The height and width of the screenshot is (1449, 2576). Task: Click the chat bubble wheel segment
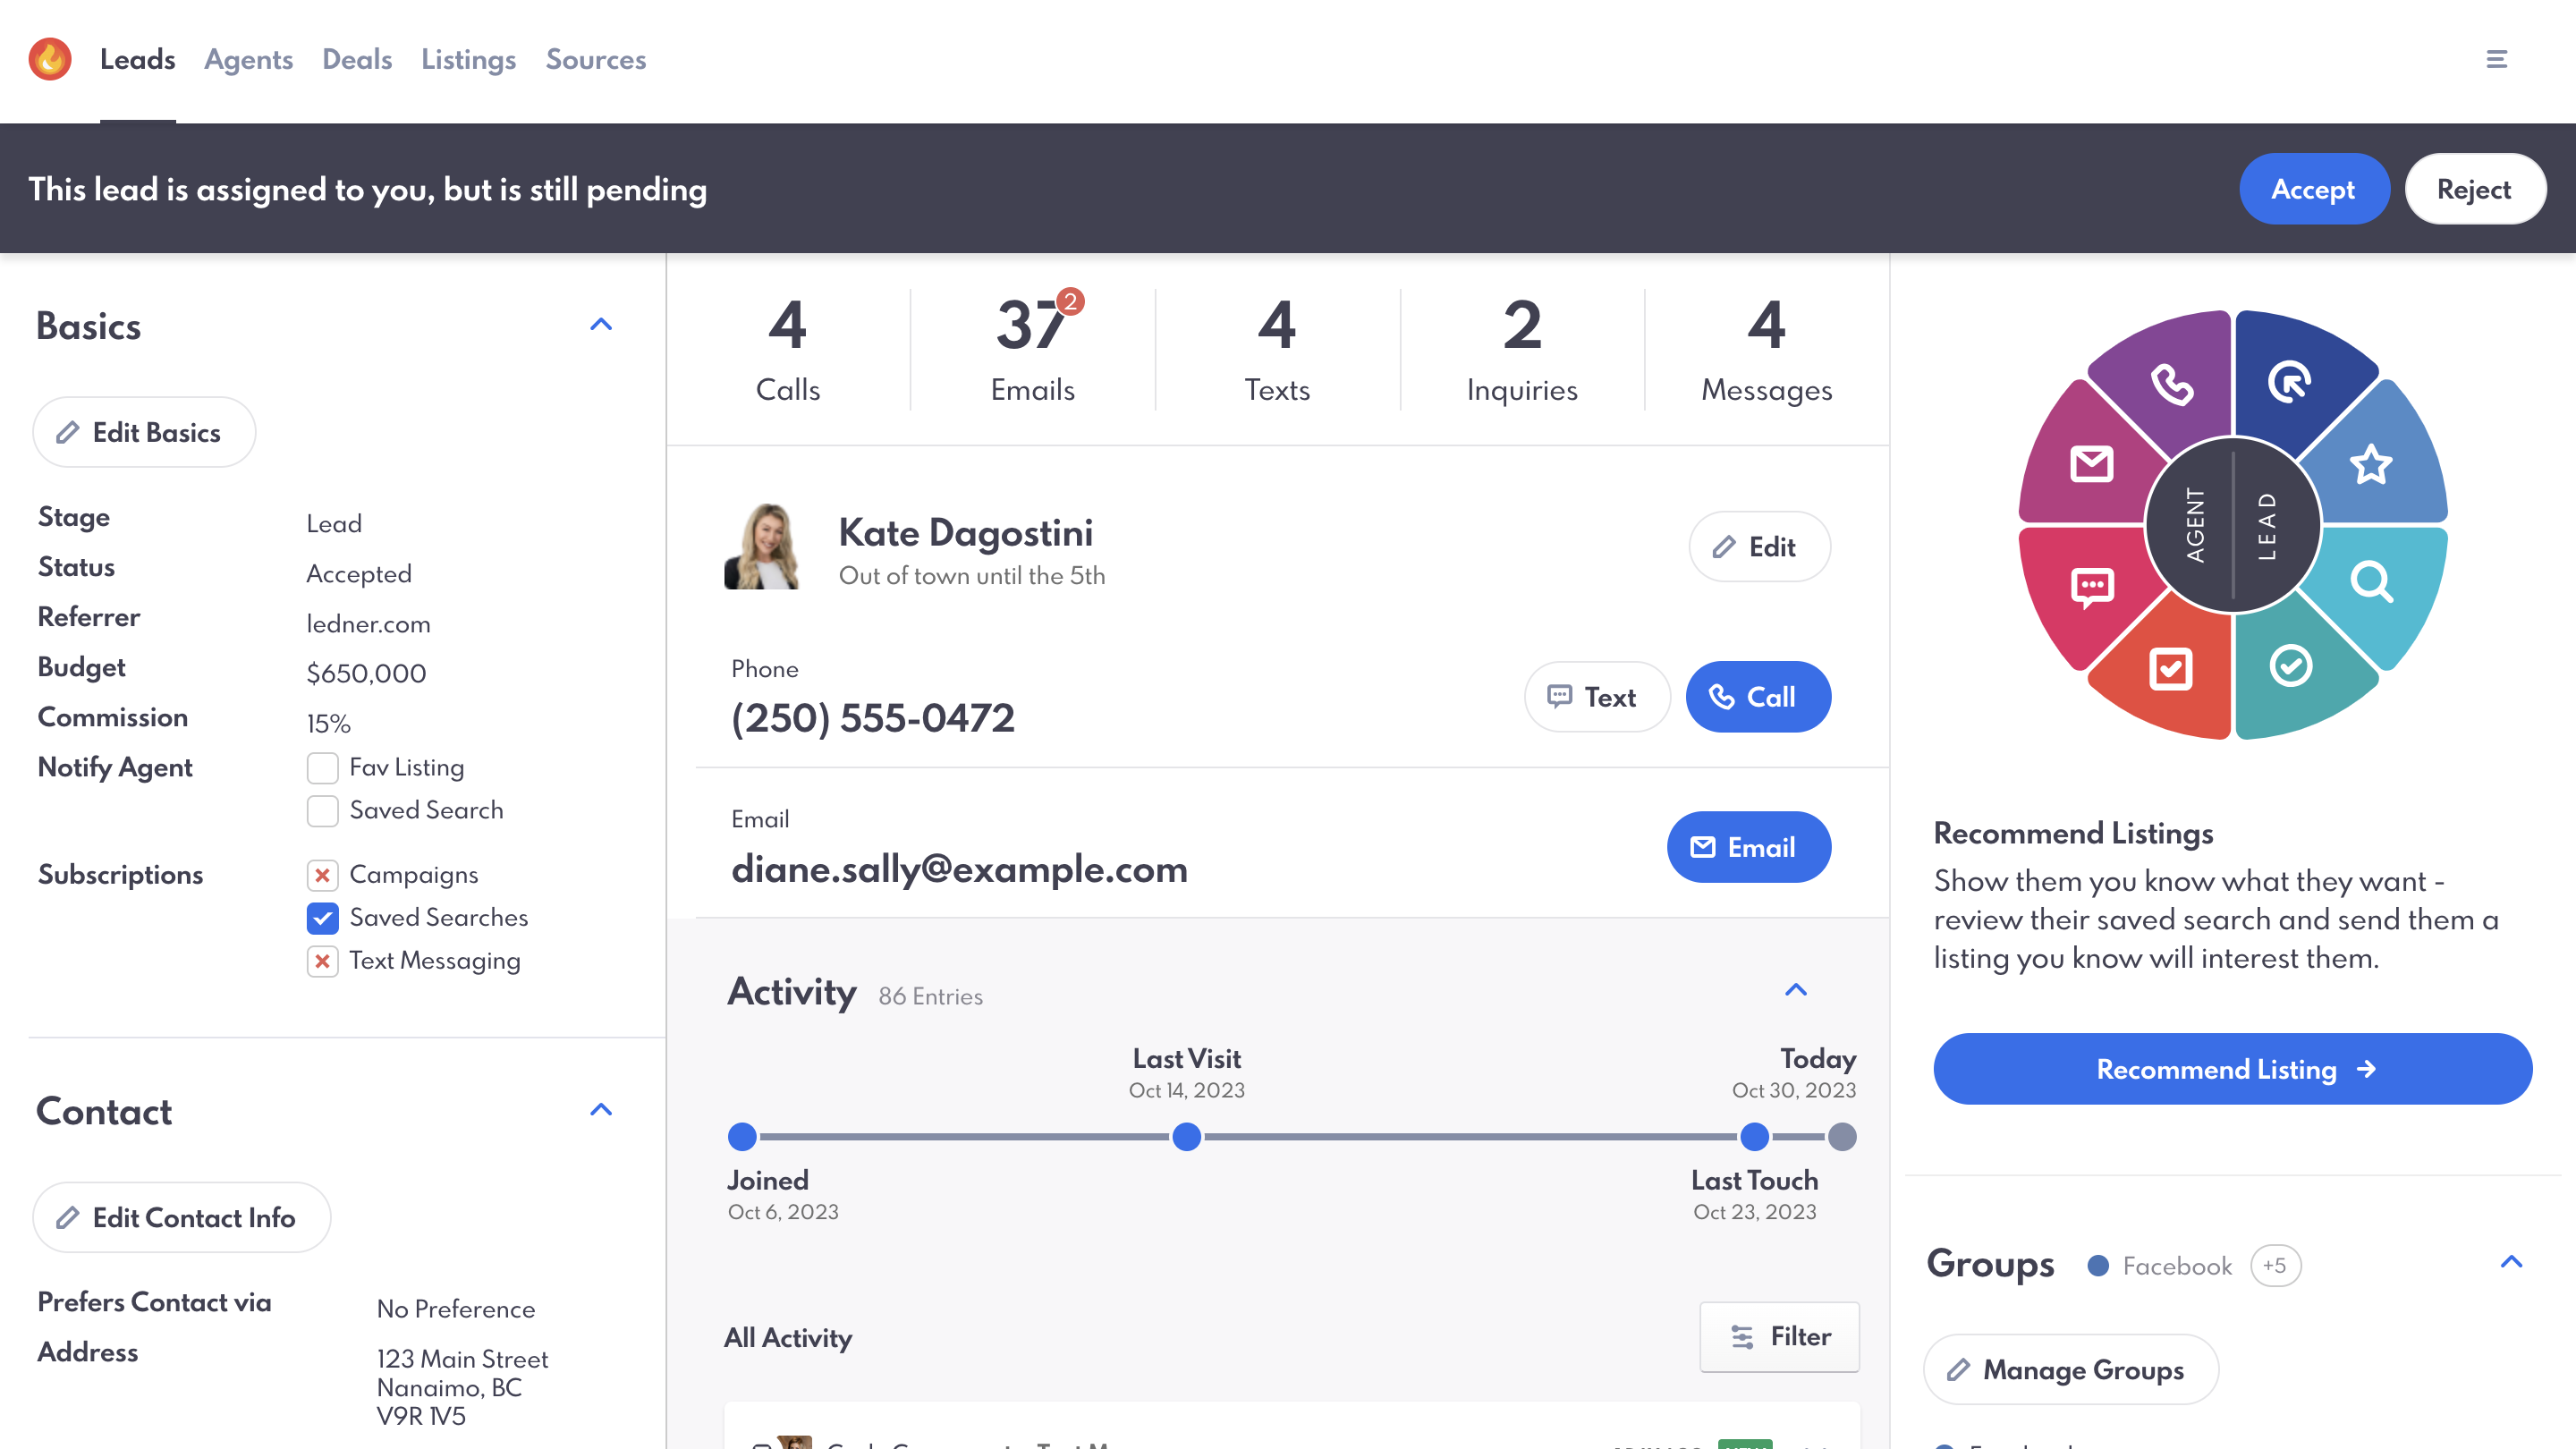coord(2092,586)
